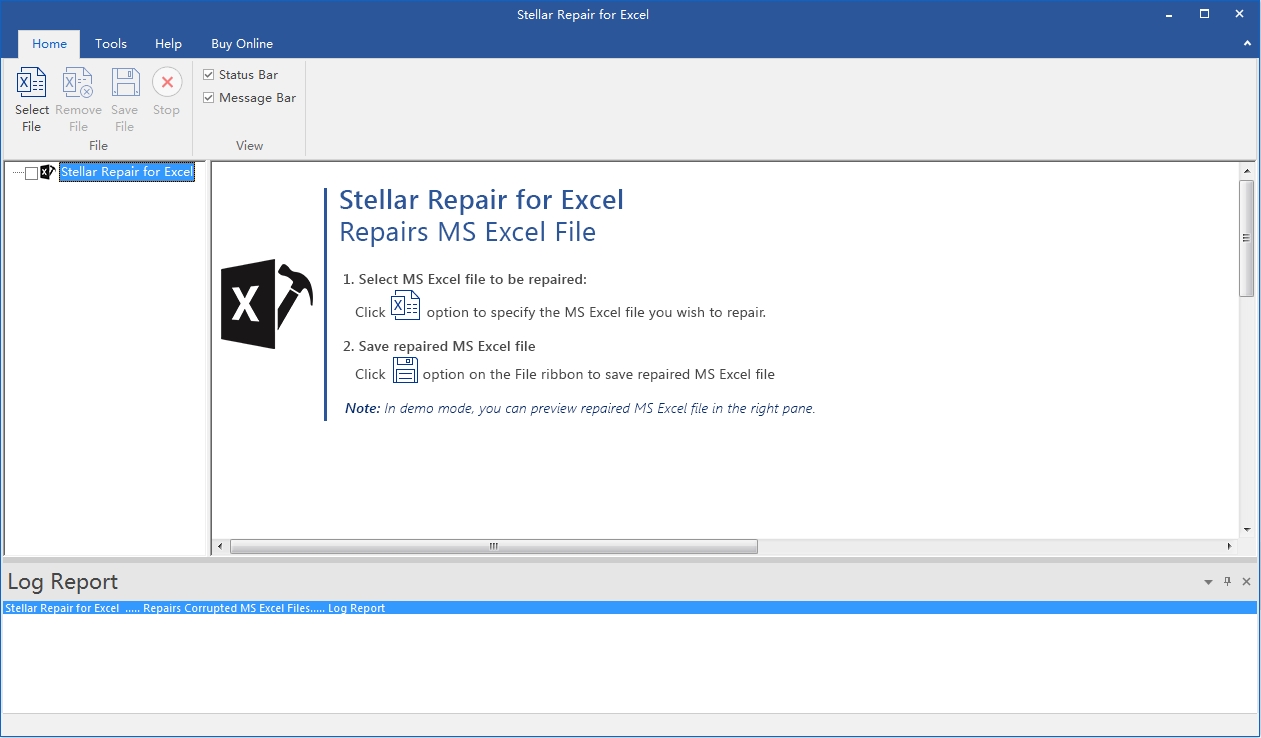Click the Excel hammer logo in preview
This screenshot has width=1261, height=738.
pos(266,304)
